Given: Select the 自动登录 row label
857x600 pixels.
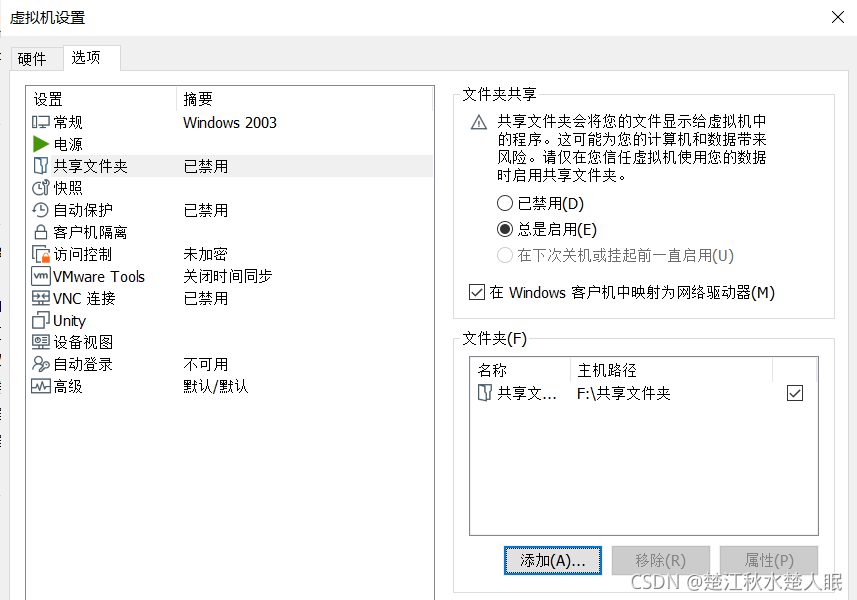Looking at the screenshot, I should [83, 364].
